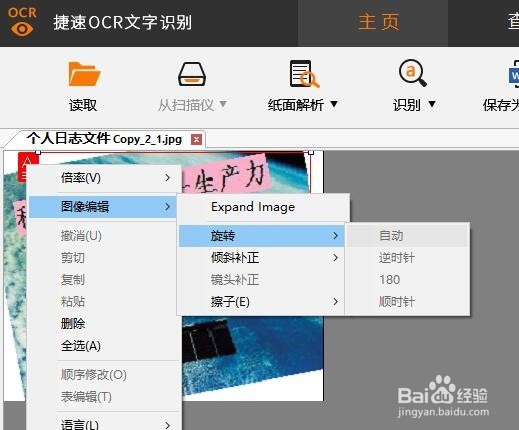Select 180 rotation option
The width and height of the screenshot is (519, 430).
407,280
